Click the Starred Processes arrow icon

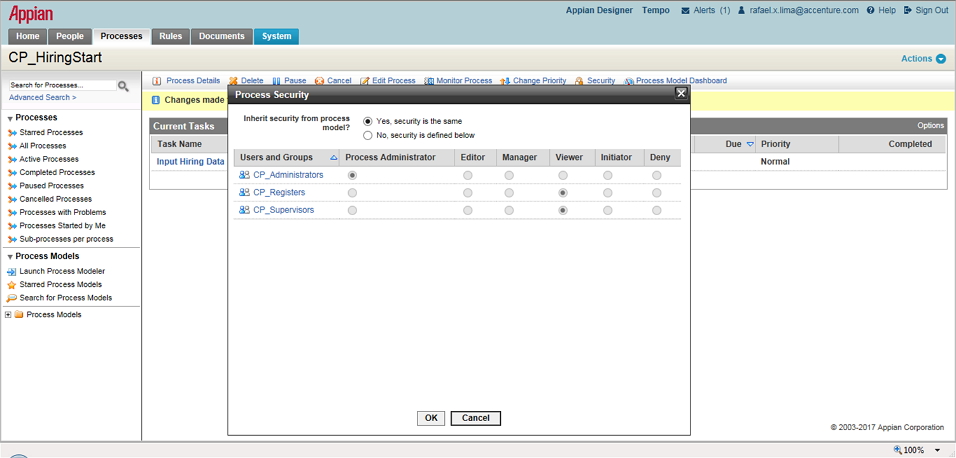click(12, 132)
